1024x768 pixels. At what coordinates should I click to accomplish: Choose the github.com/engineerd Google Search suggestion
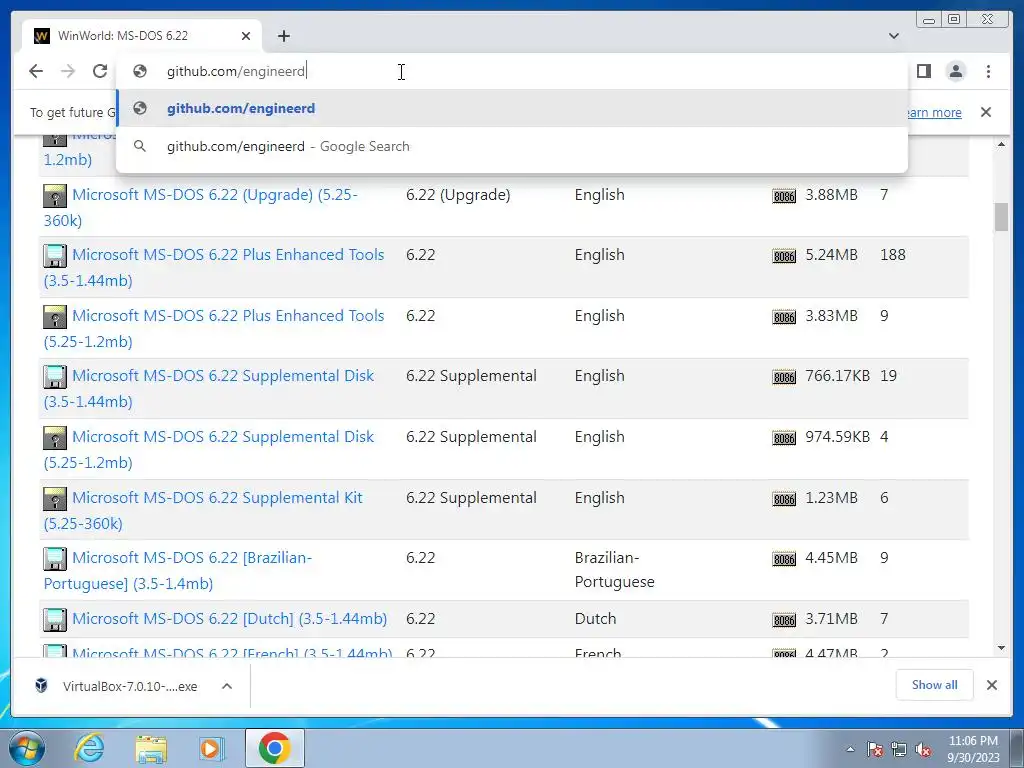click(512, 146)
